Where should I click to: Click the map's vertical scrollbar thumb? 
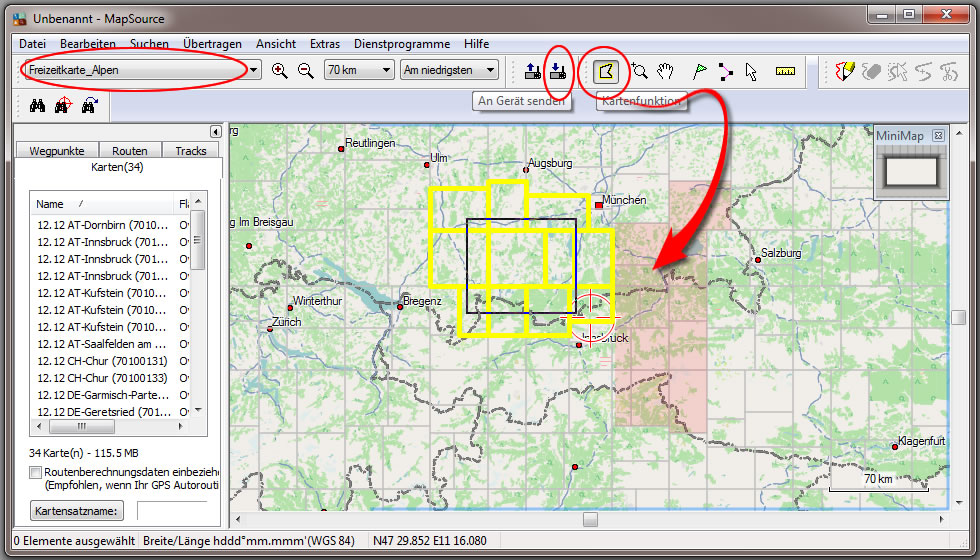[x=959, y=317]
